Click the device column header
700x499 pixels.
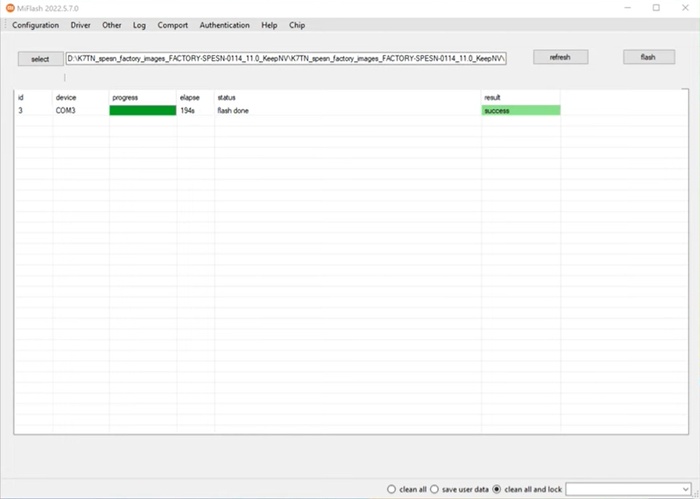(x=66, y=97)
